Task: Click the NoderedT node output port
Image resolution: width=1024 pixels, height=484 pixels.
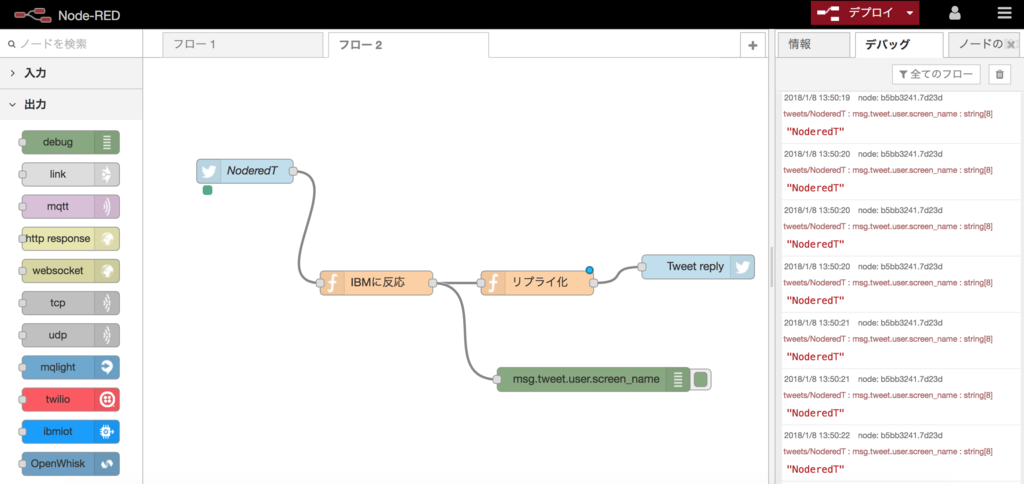Action: (x=293, y=171)
